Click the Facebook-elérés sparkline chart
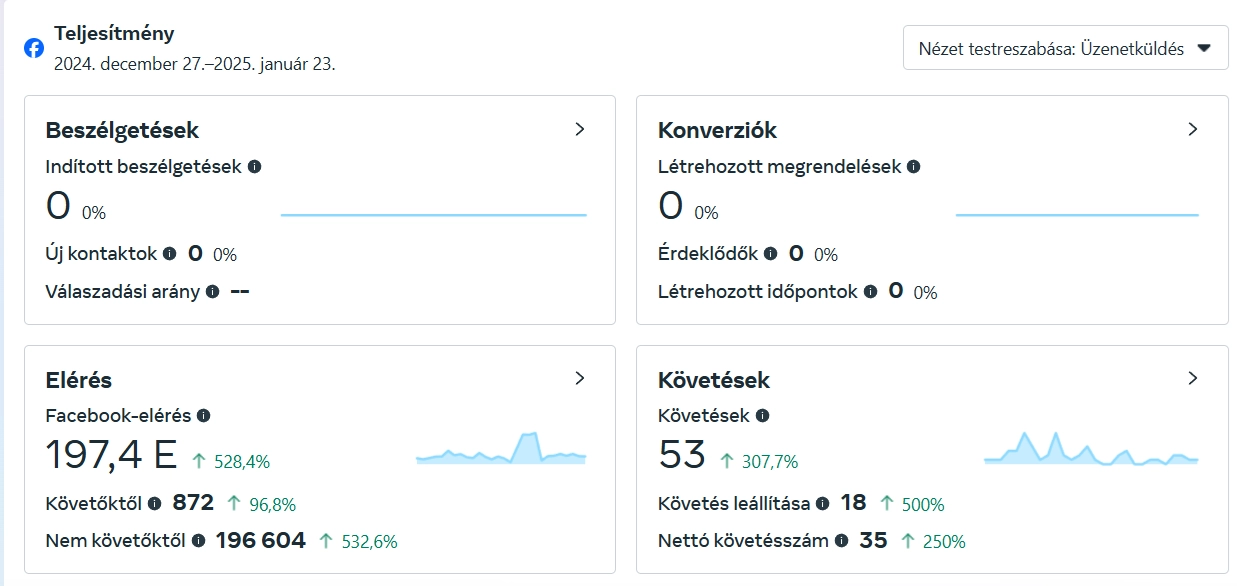The width and height of the screenshot is (1237, 586). pyautogui.click(x=501, y=449)
